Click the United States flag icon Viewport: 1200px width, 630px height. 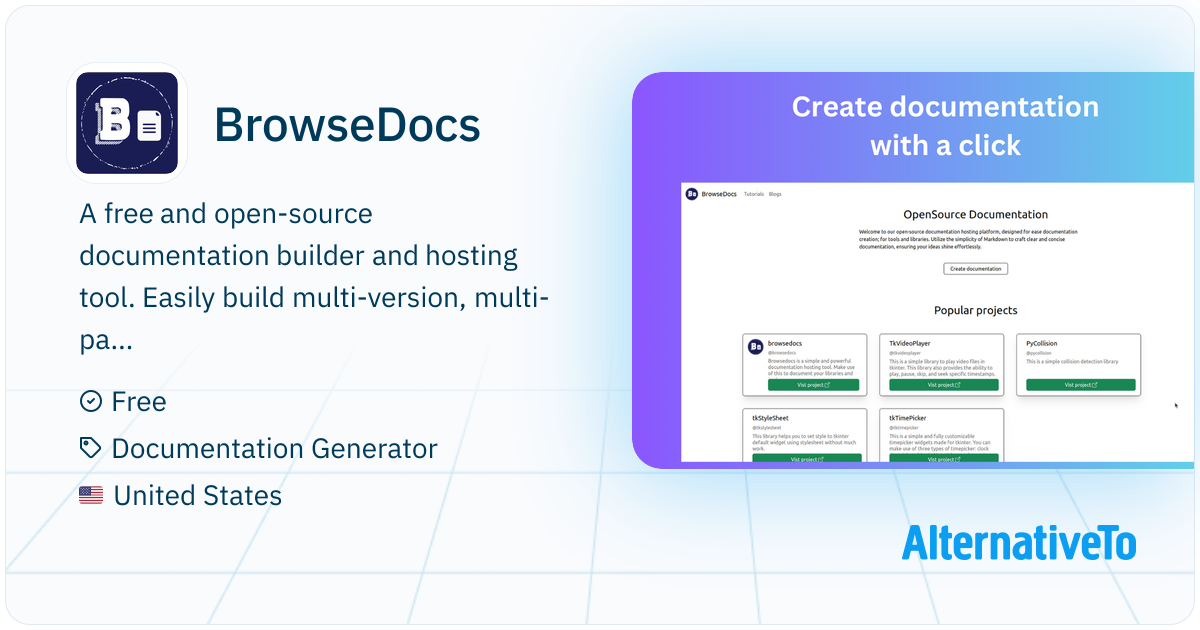coord(91,495)
